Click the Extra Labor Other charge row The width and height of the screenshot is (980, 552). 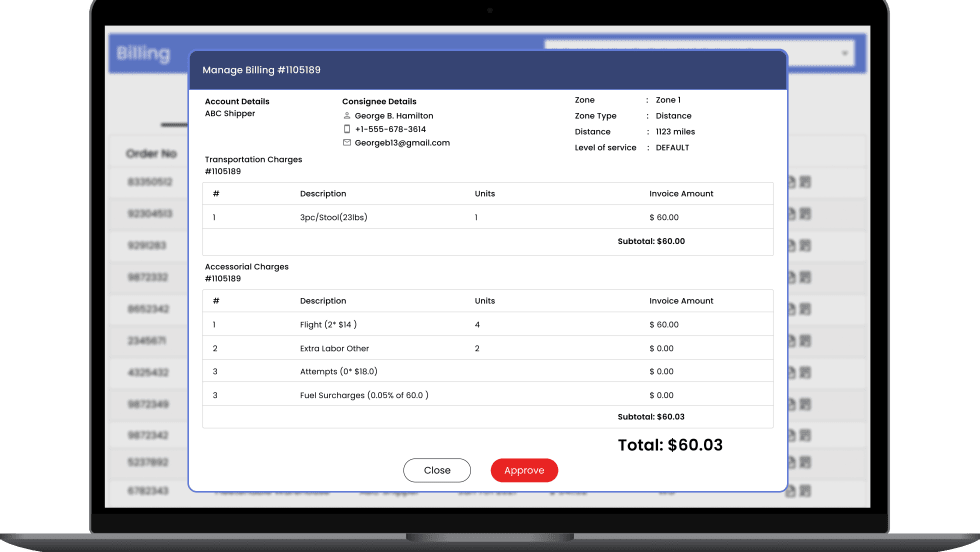coord(487,348)
